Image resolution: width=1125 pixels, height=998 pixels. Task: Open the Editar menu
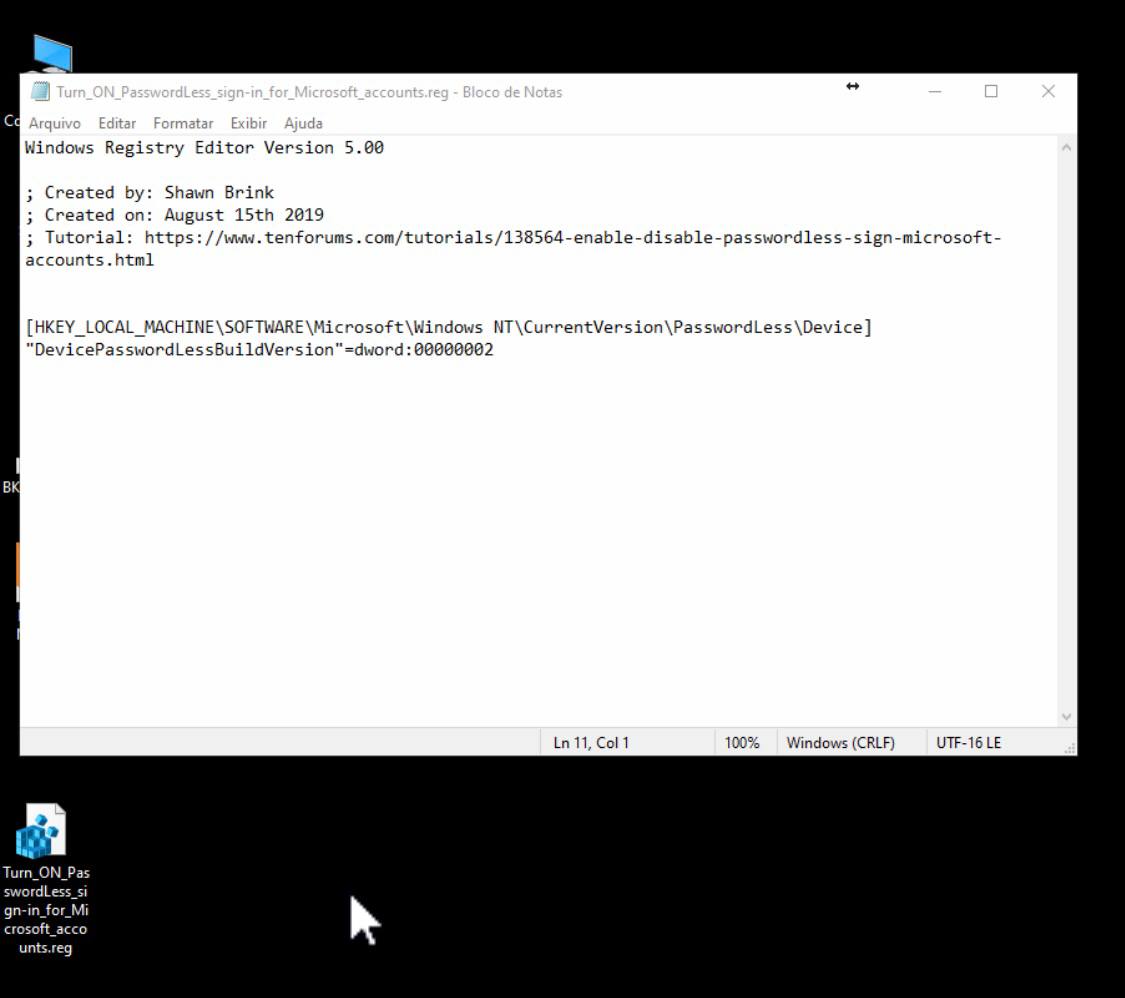tap(117, 123)
